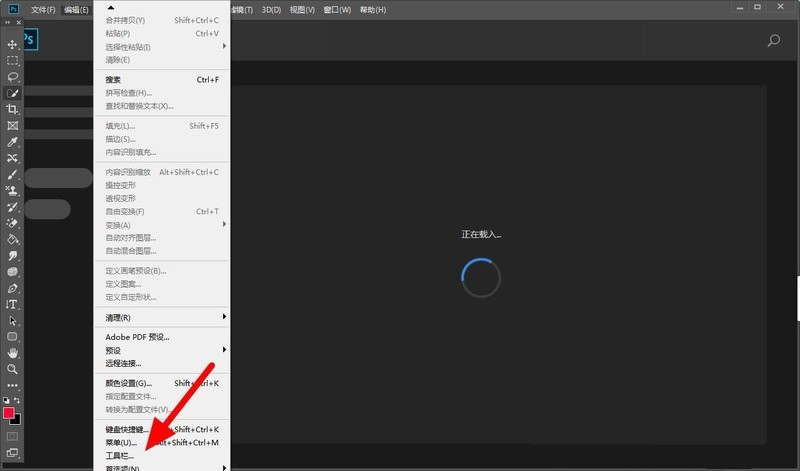Select the Frame tool
The width and height of the screenshot is (800, 471).
point(12,126)
